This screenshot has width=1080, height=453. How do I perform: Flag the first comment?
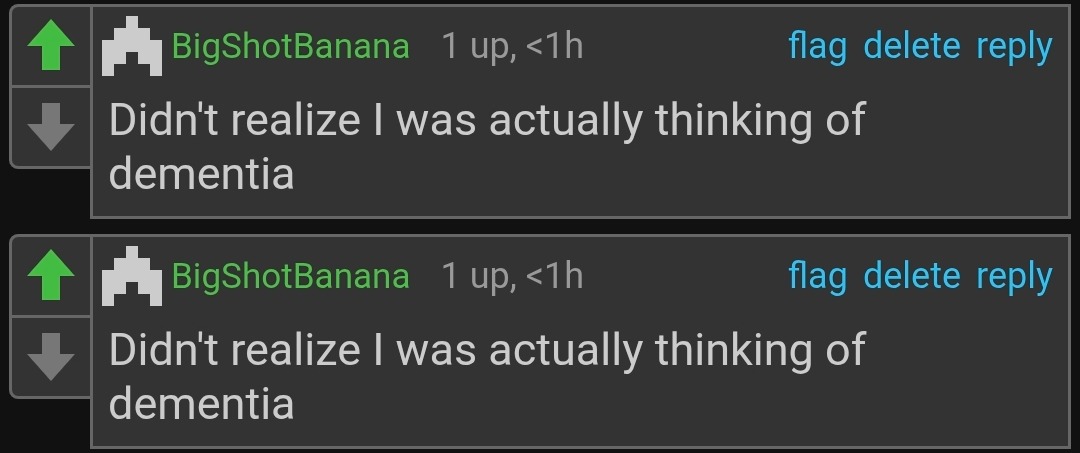(817, 47)
